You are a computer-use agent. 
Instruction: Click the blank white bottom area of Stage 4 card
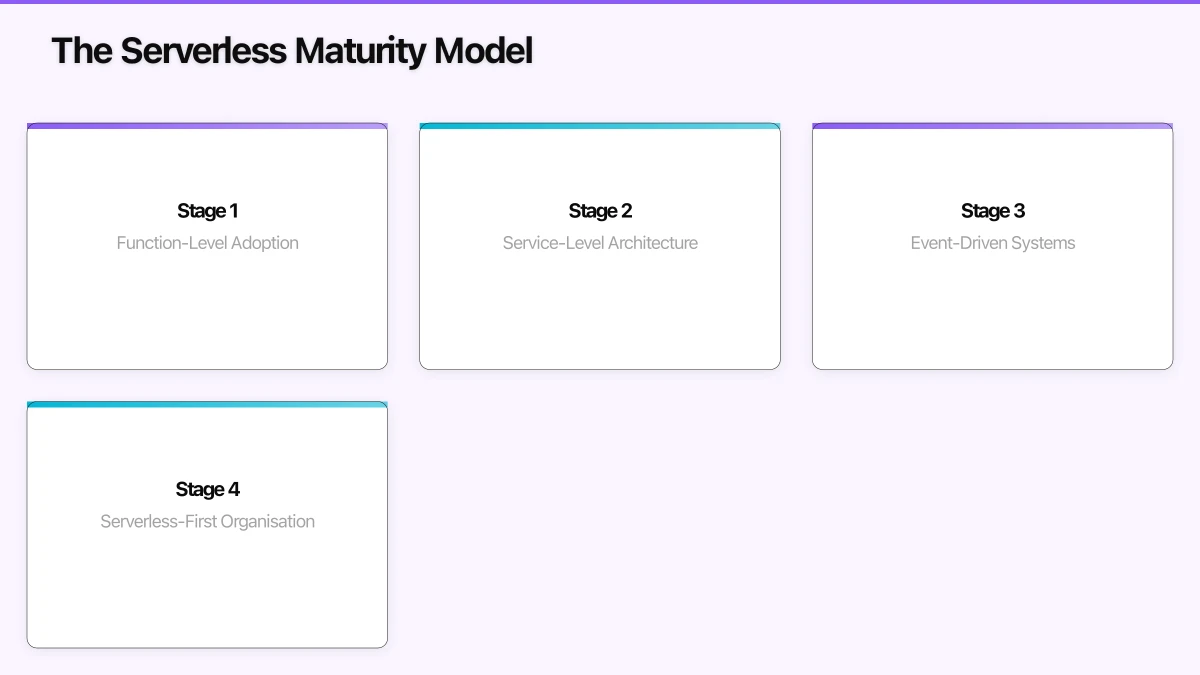207,598
